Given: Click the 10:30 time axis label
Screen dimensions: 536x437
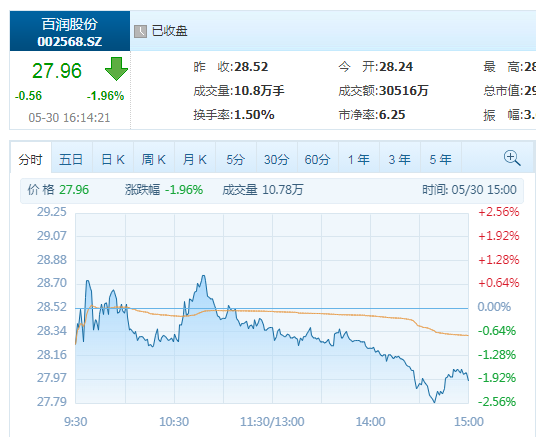Looking at the screenshot, I should click(174, 422).
